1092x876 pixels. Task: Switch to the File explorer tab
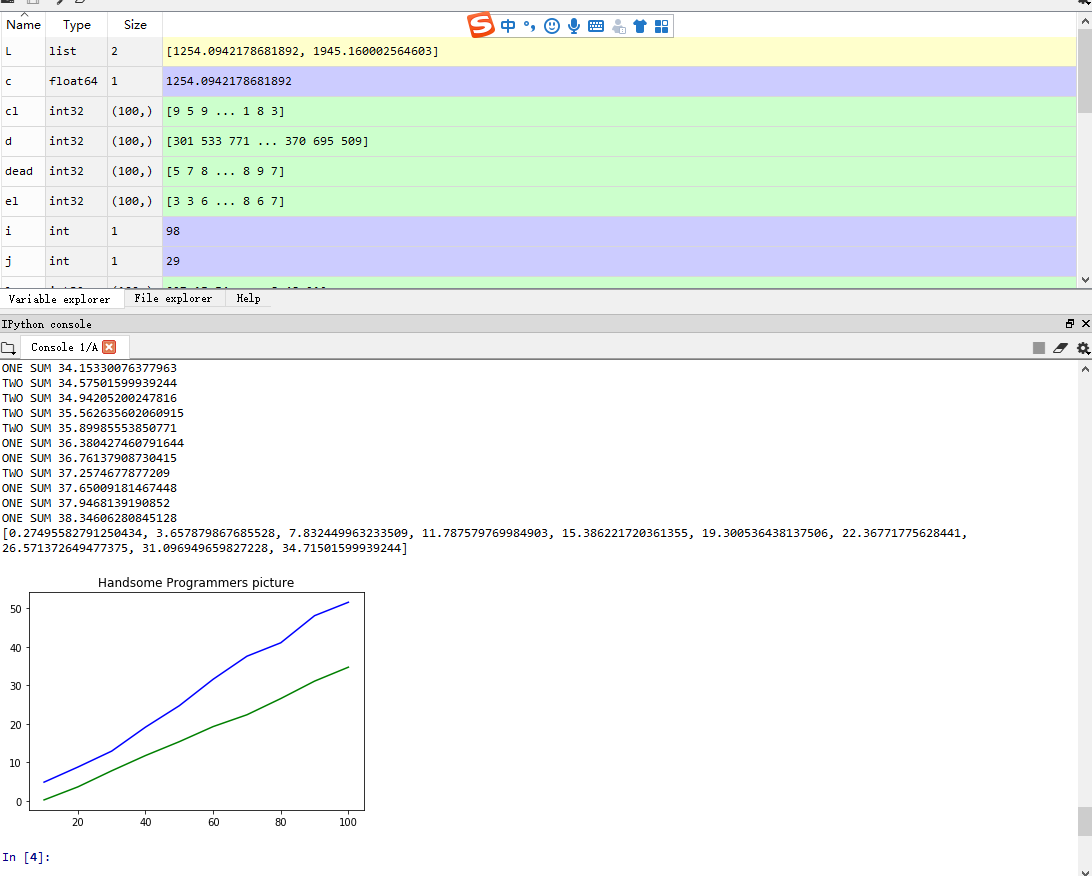[x=173, y=298]
